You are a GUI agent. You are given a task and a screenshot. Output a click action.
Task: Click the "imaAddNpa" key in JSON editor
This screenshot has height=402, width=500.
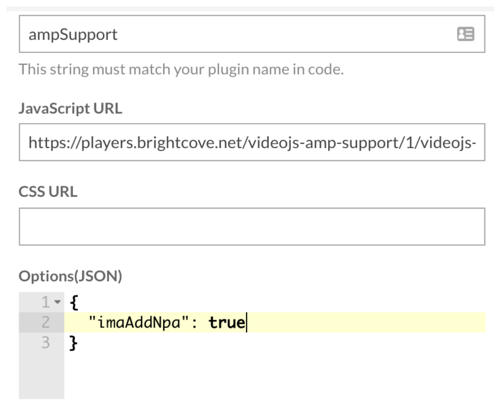click(139, 322)
